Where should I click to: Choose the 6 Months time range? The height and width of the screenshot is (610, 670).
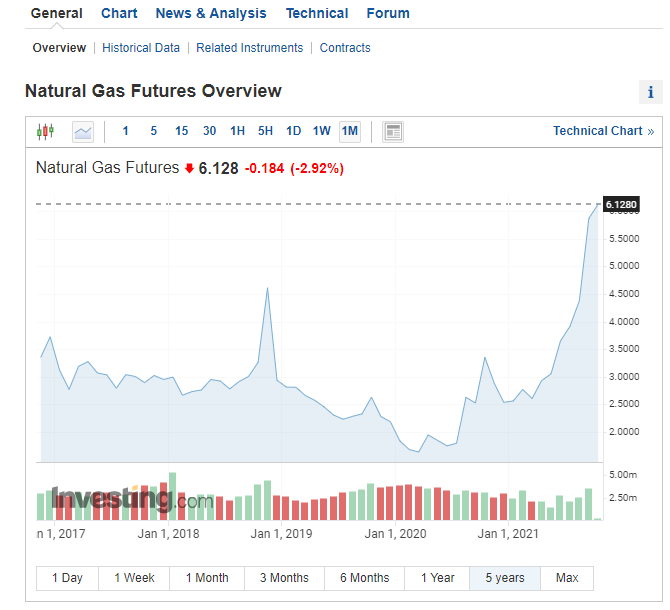[364, 578]
